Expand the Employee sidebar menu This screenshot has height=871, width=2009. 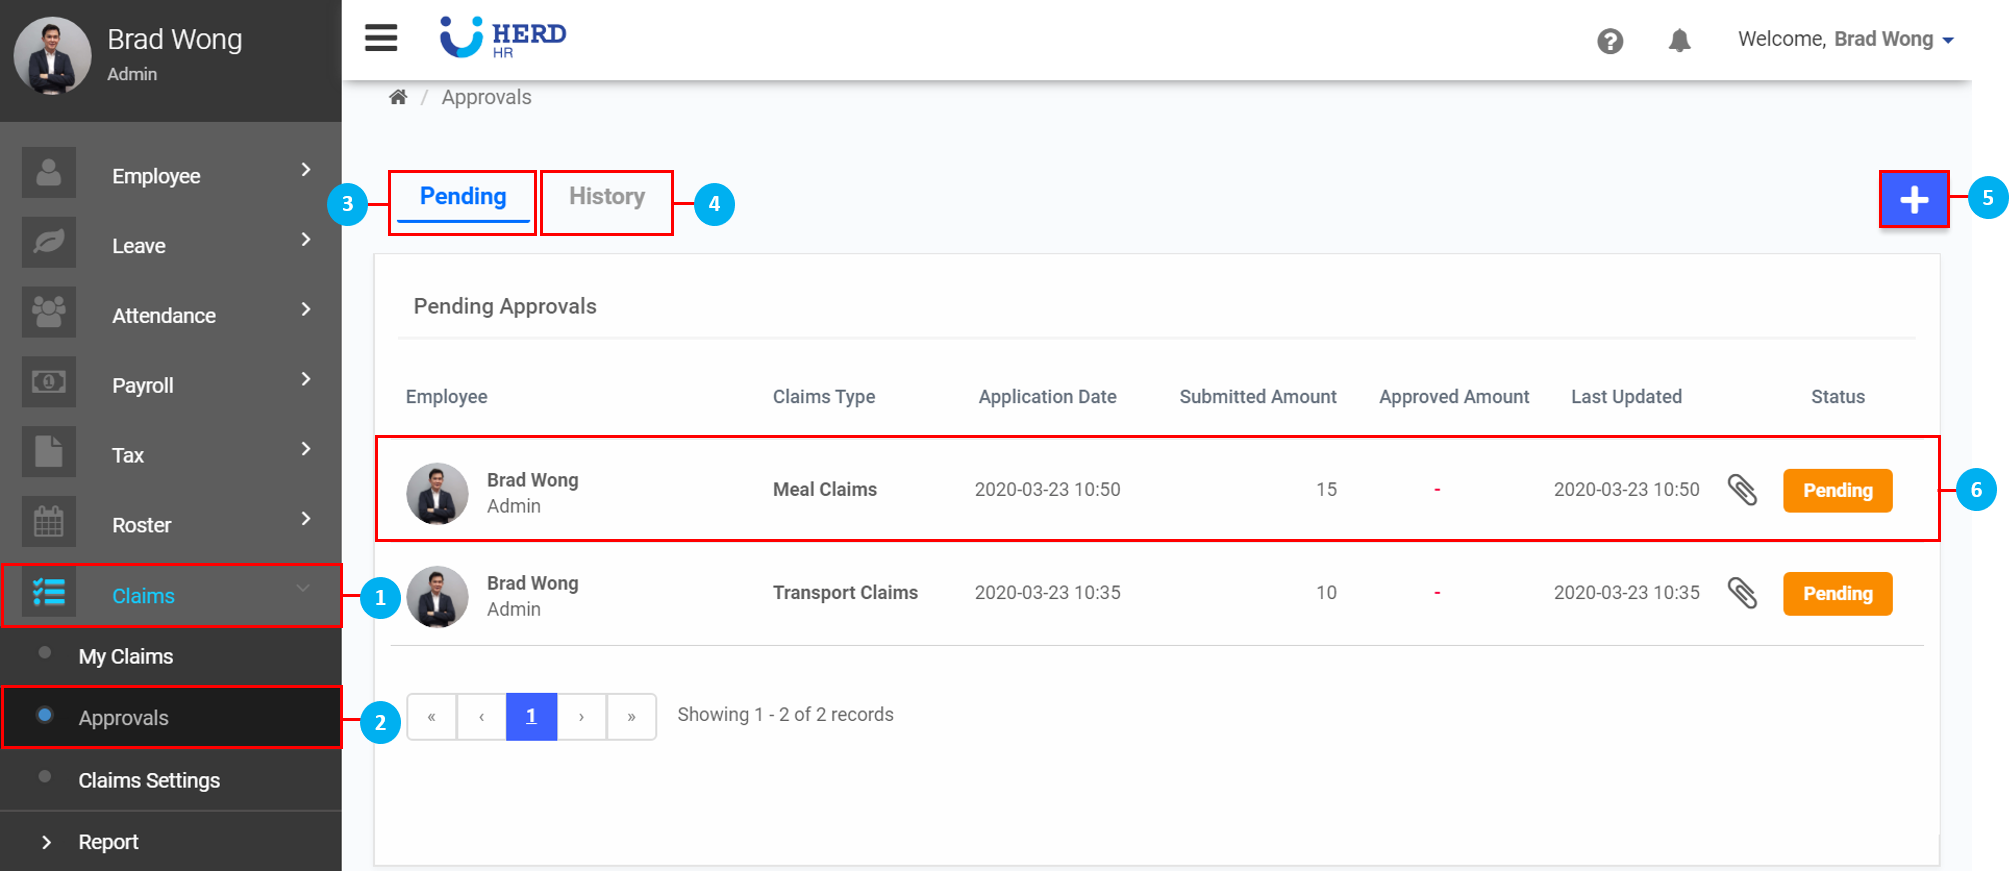(170, 176)
